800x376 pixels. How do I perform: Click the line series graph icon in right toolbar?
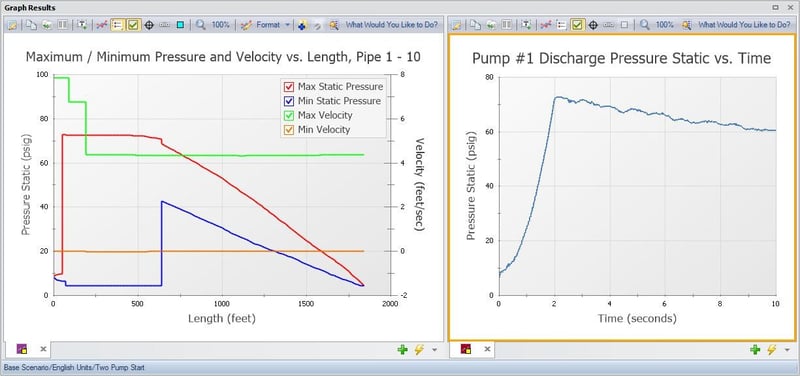(x=546, y=24)
